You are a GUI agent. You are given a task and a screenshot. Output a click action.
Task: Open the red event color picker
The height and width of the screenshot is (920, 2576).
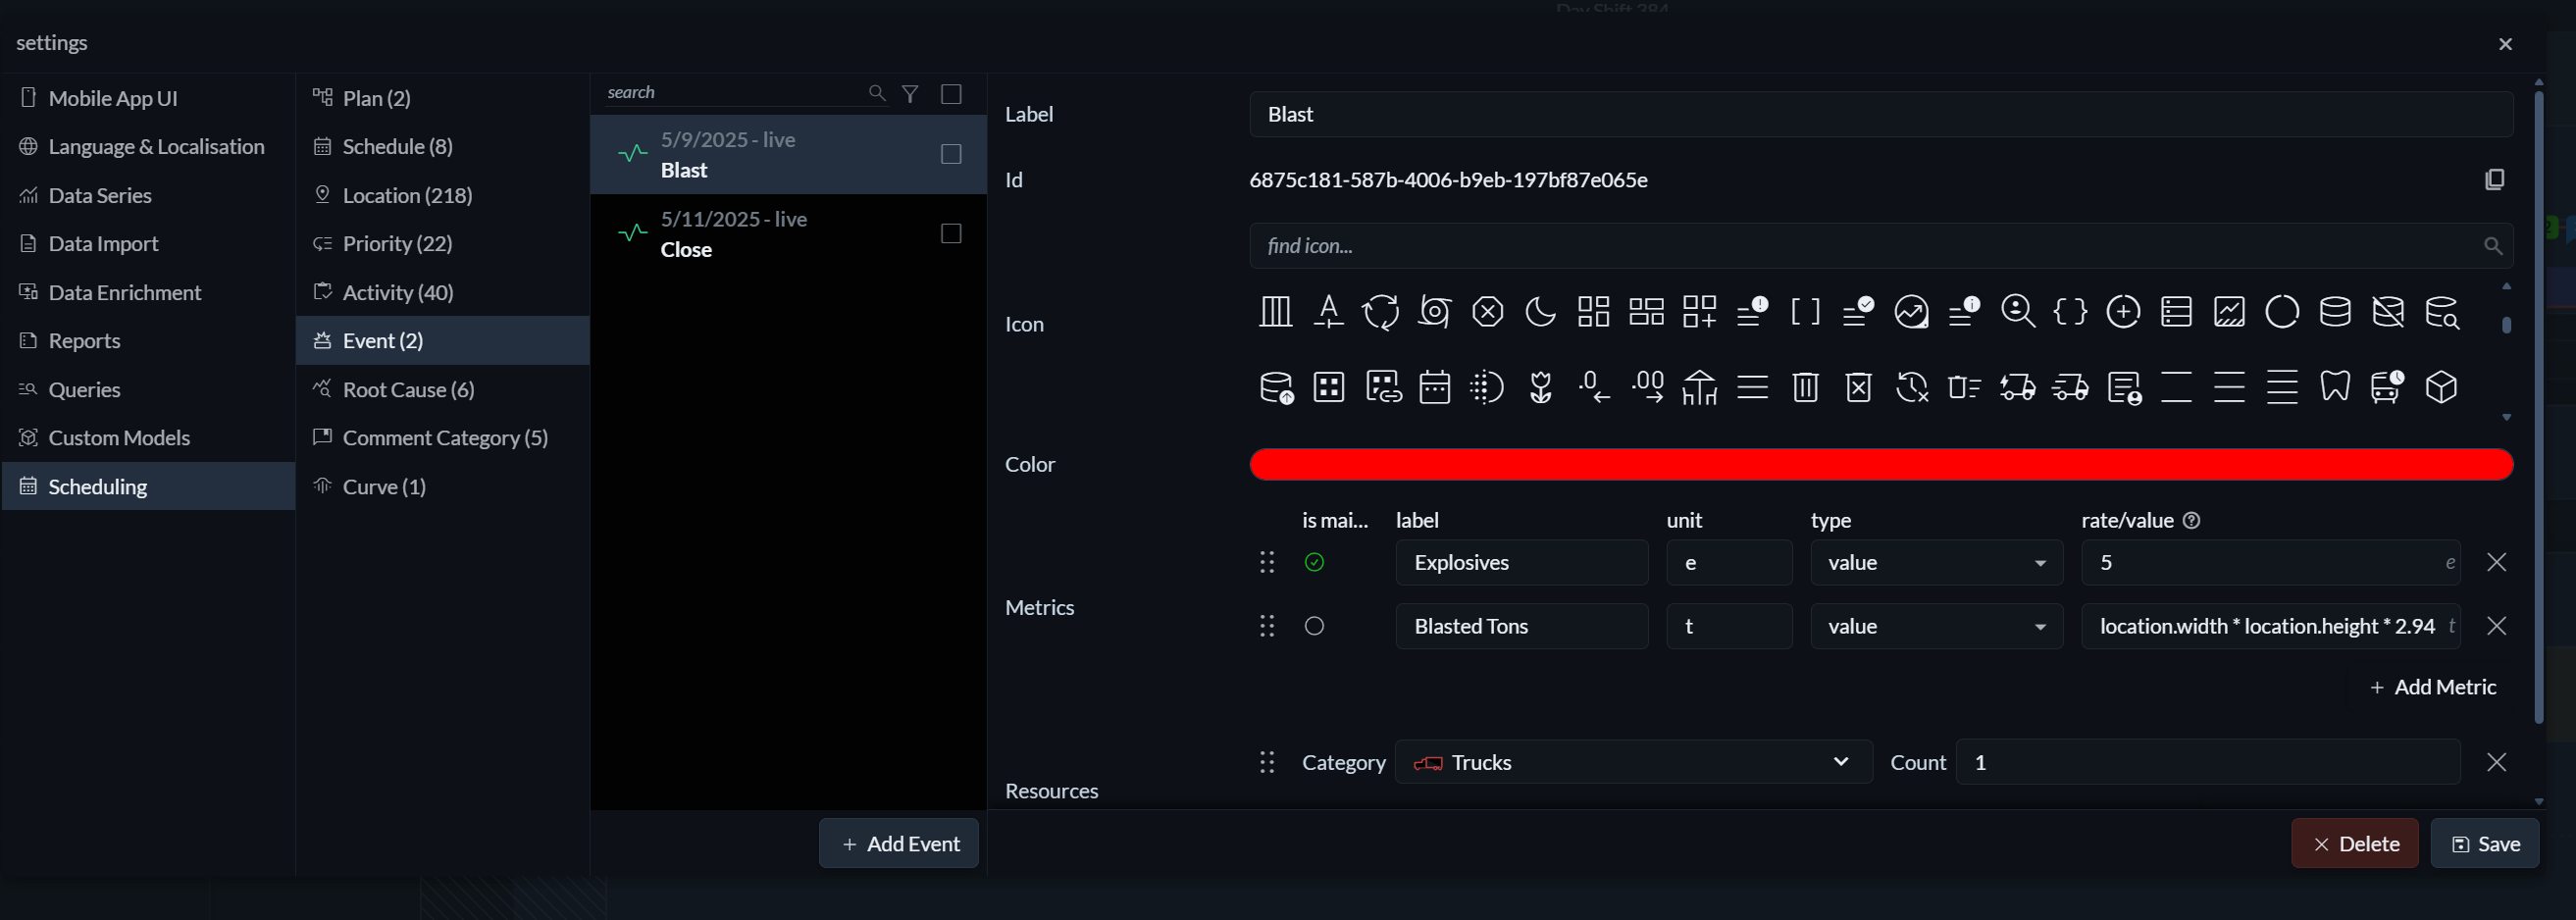coord(1881,464)
